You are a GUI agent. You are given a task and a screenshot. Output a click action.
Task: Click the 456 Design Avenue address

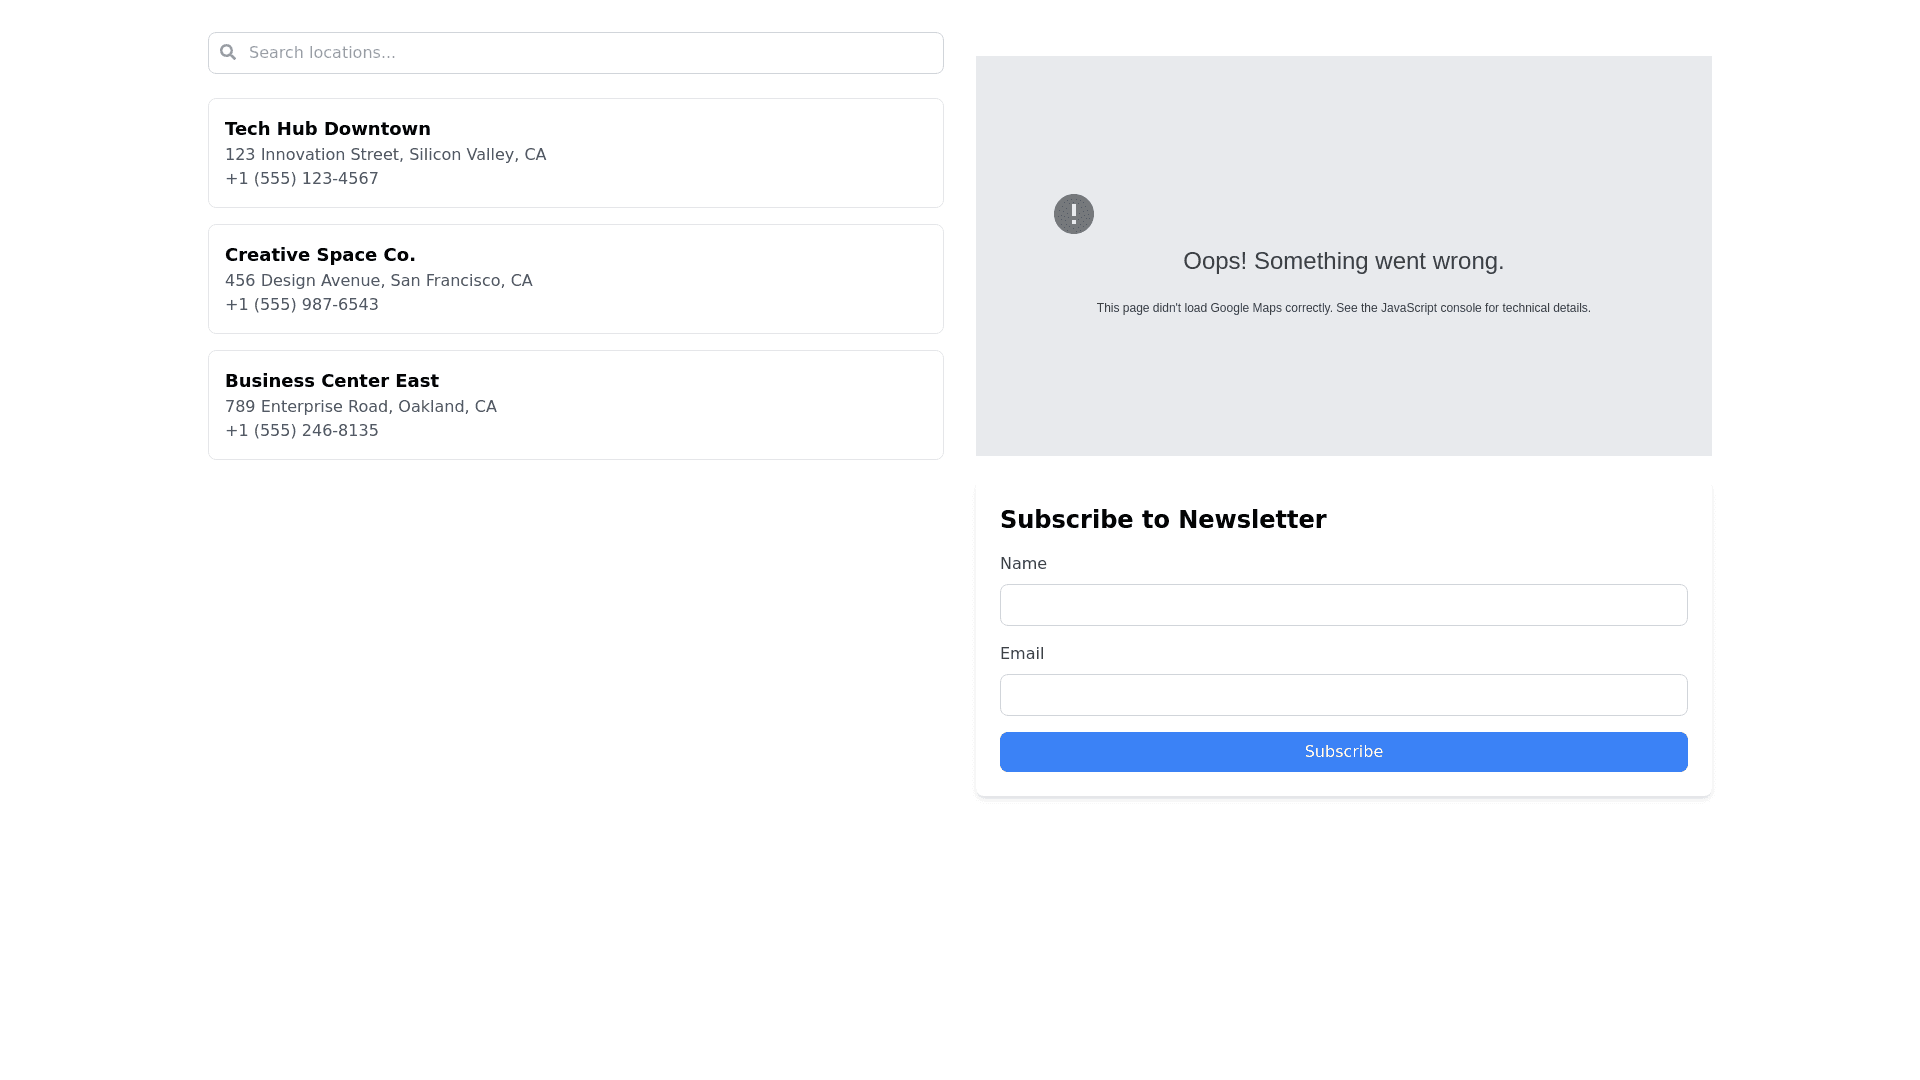(x=378, y=281)
